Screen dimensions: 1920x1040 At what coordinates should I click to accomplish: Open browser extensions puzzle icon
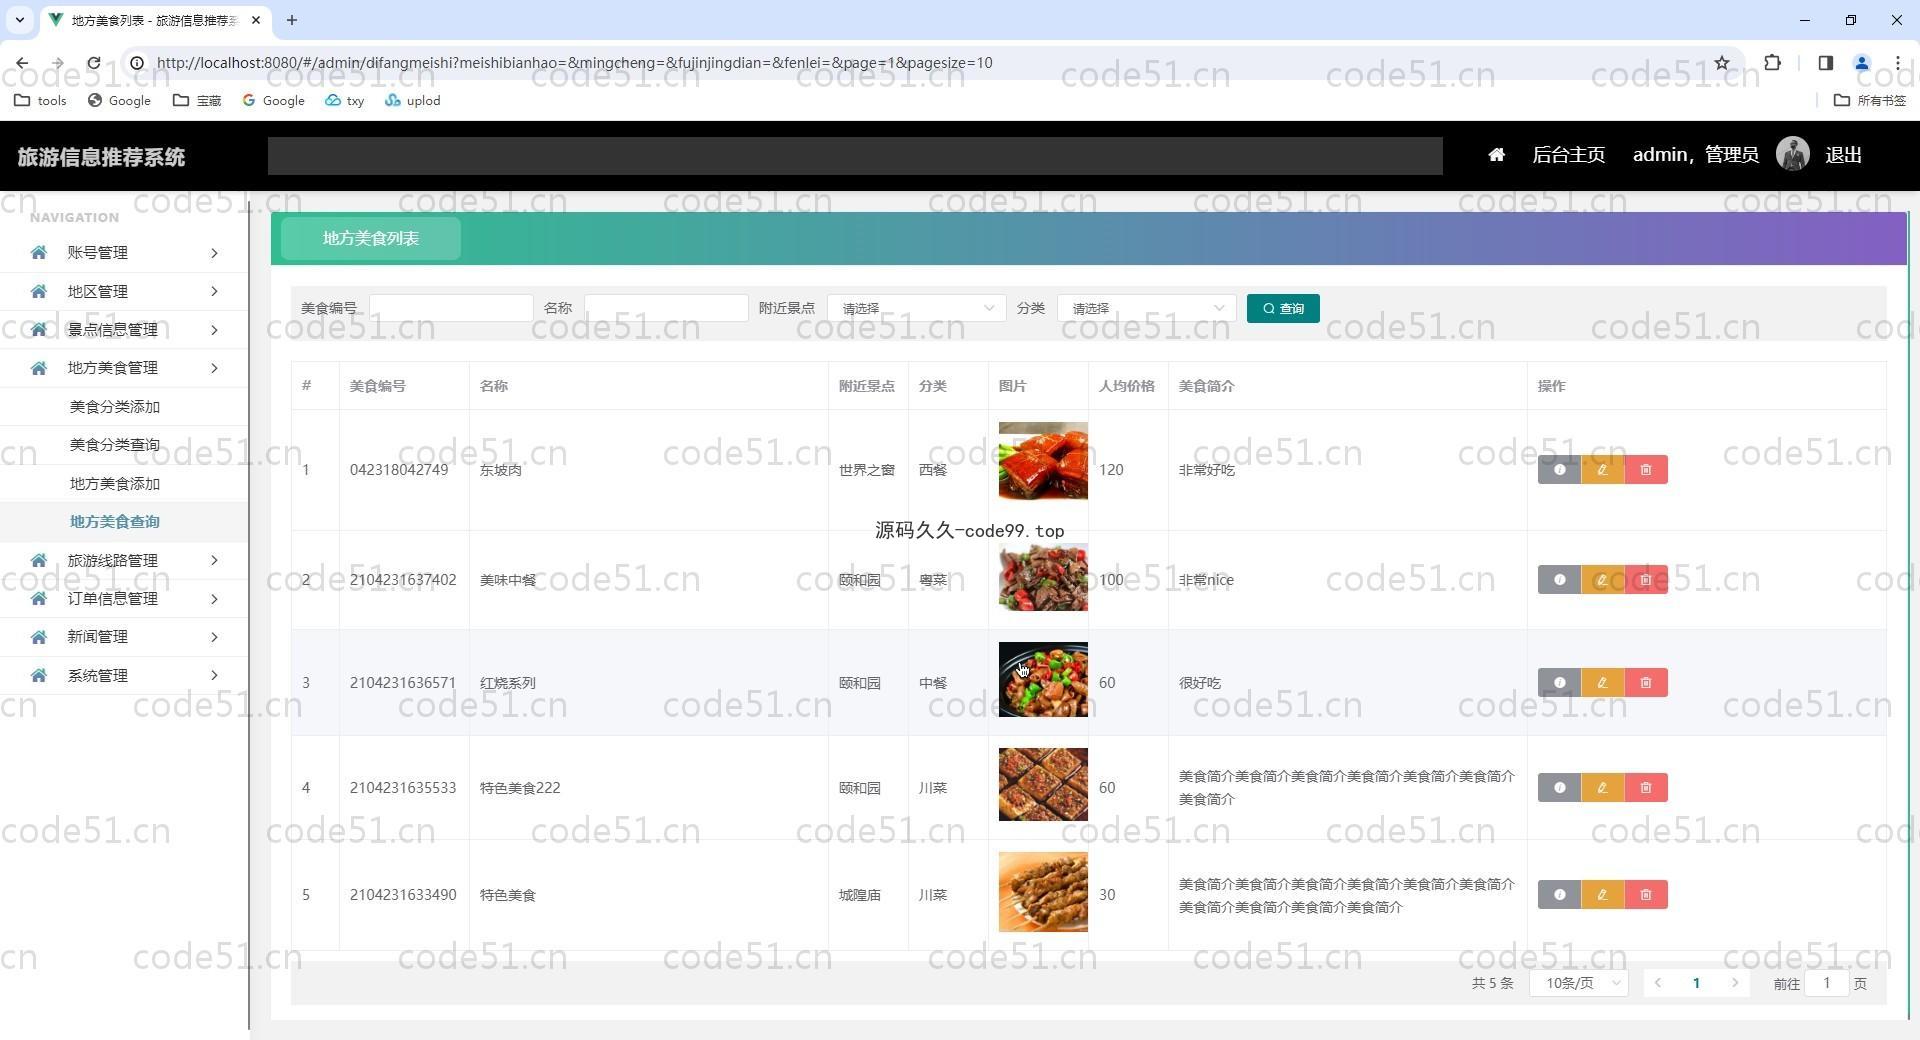[1772, 63]
